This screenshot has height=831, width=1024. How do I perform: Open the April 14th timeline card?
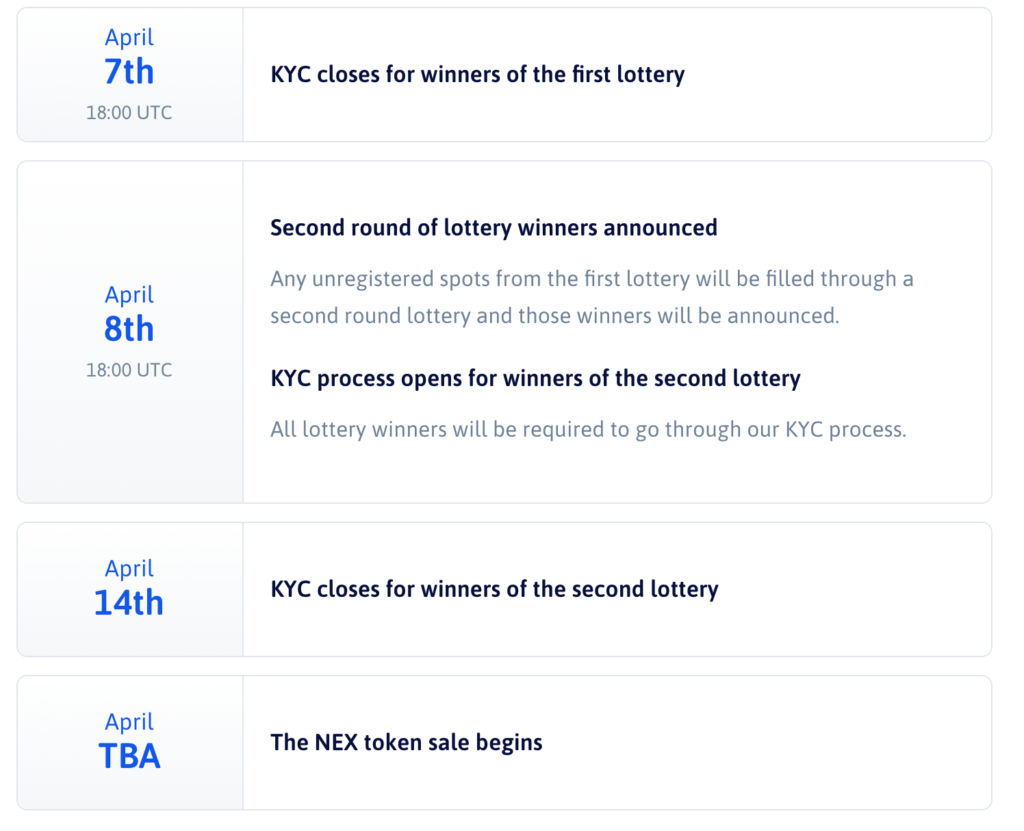504,589
